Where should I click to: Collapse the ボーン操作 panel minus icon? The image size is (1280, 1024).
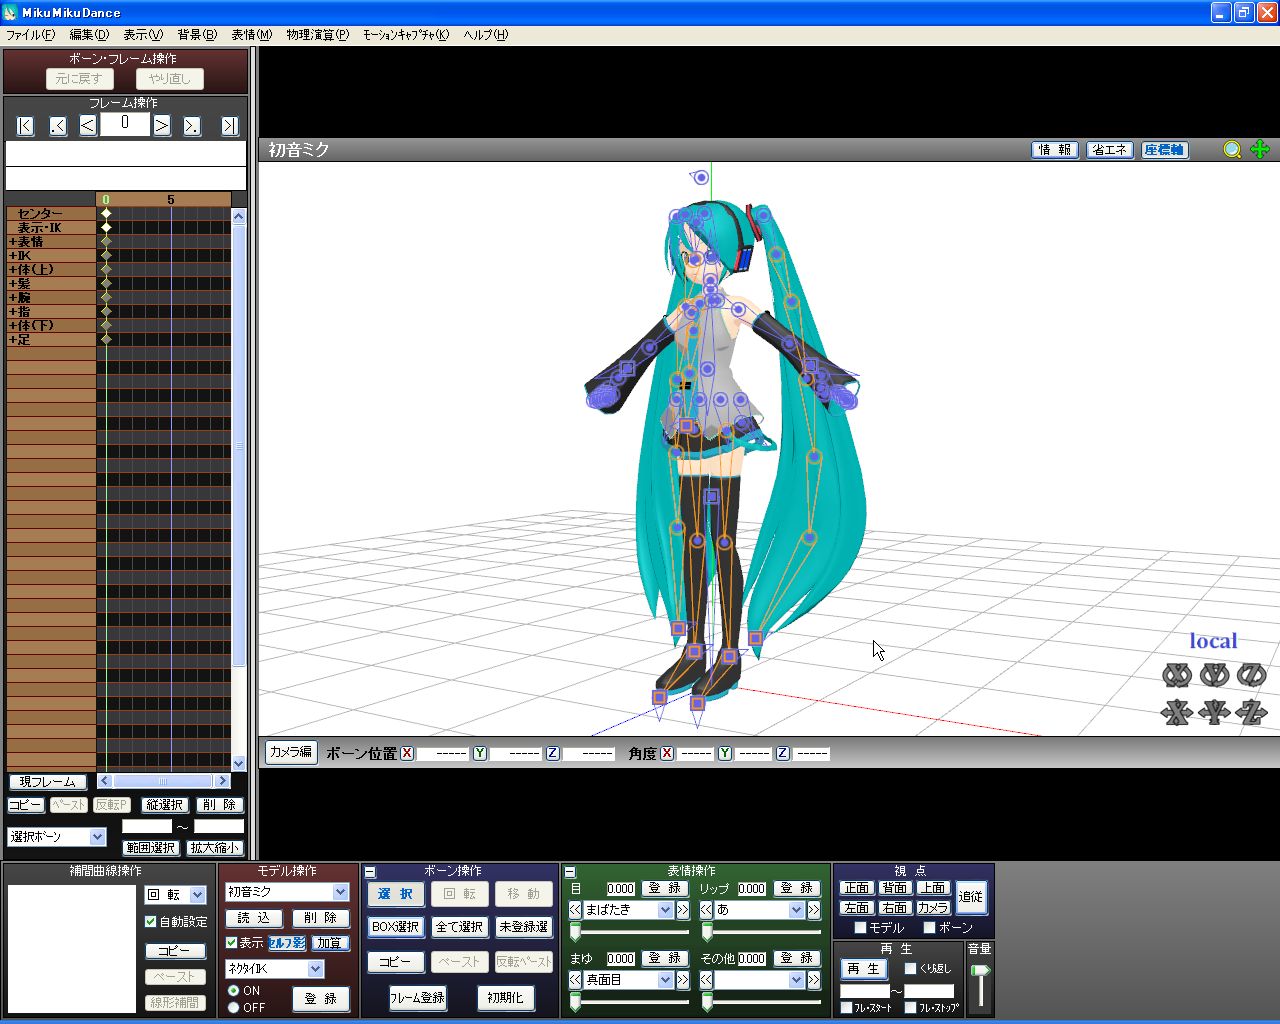pyautogui.click(x=370, y=872)
